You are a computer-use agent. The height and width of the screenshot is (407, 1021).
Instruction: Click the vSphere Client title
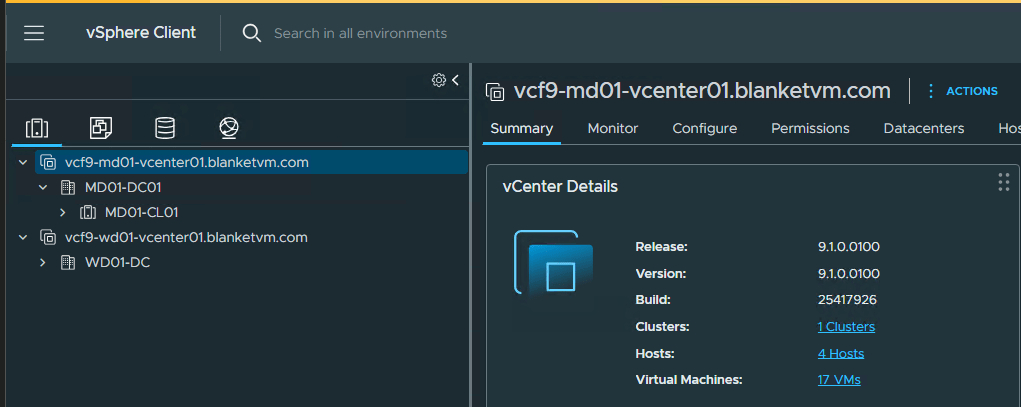pos(141,33)
